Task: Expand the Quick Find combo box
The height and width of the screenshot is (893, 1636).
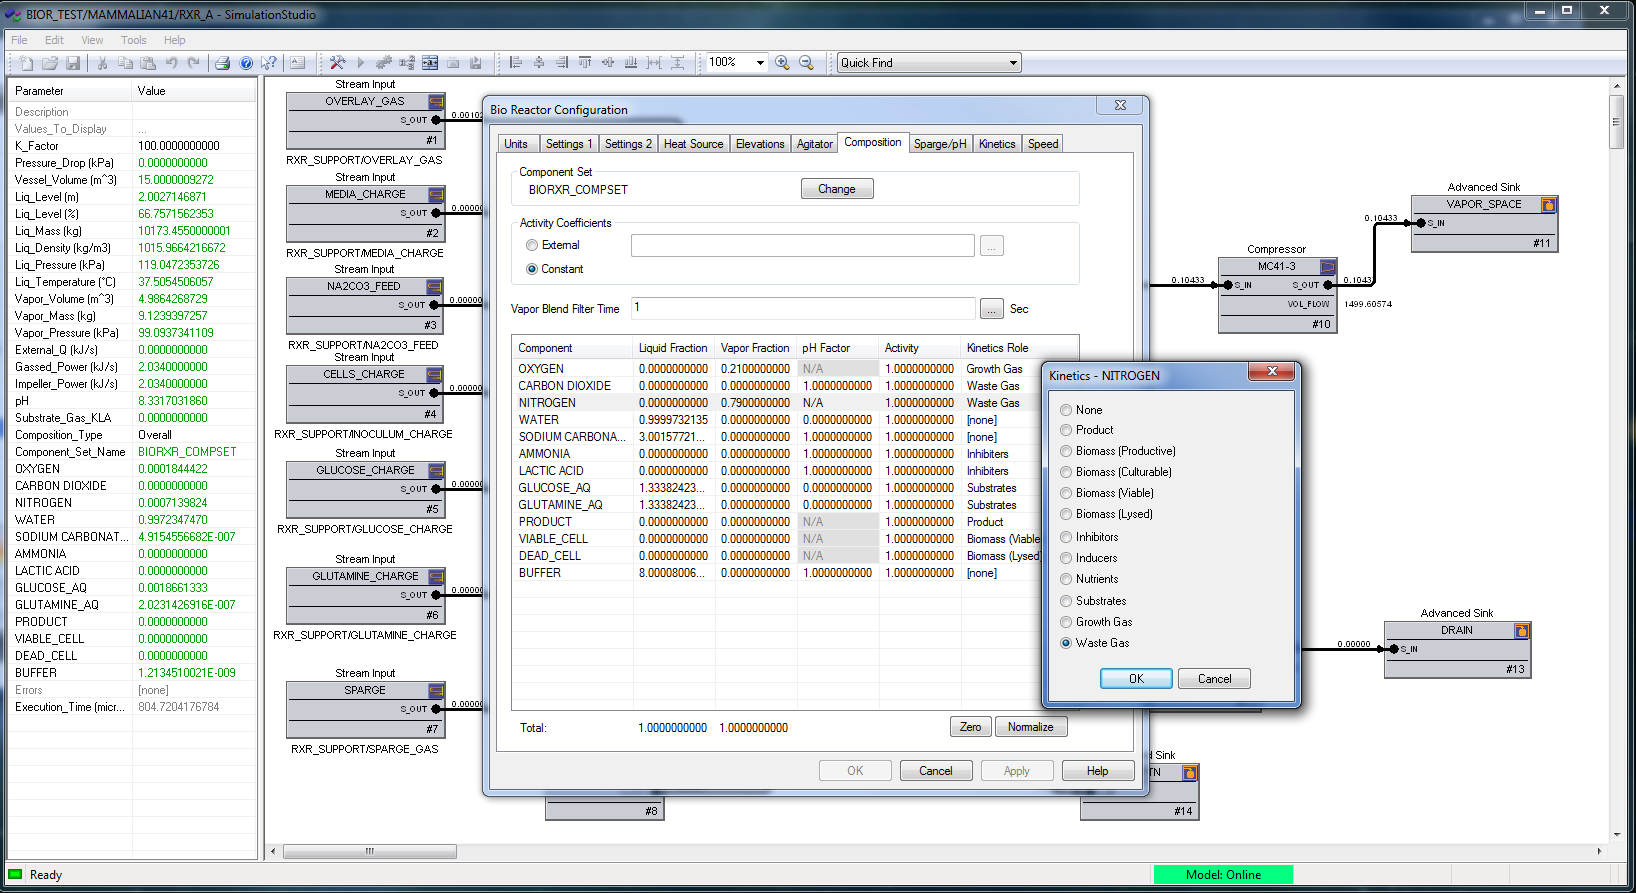Action: pyautogui.click(x=1013, y=63)
